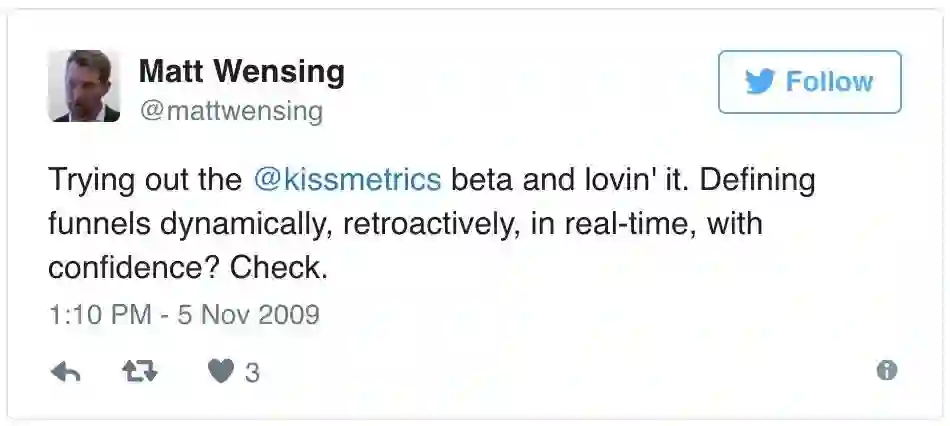Viewport: 950px width, 426px height.
Task: Visit the @kissmetrics mention link
Action: pos(347,180)
